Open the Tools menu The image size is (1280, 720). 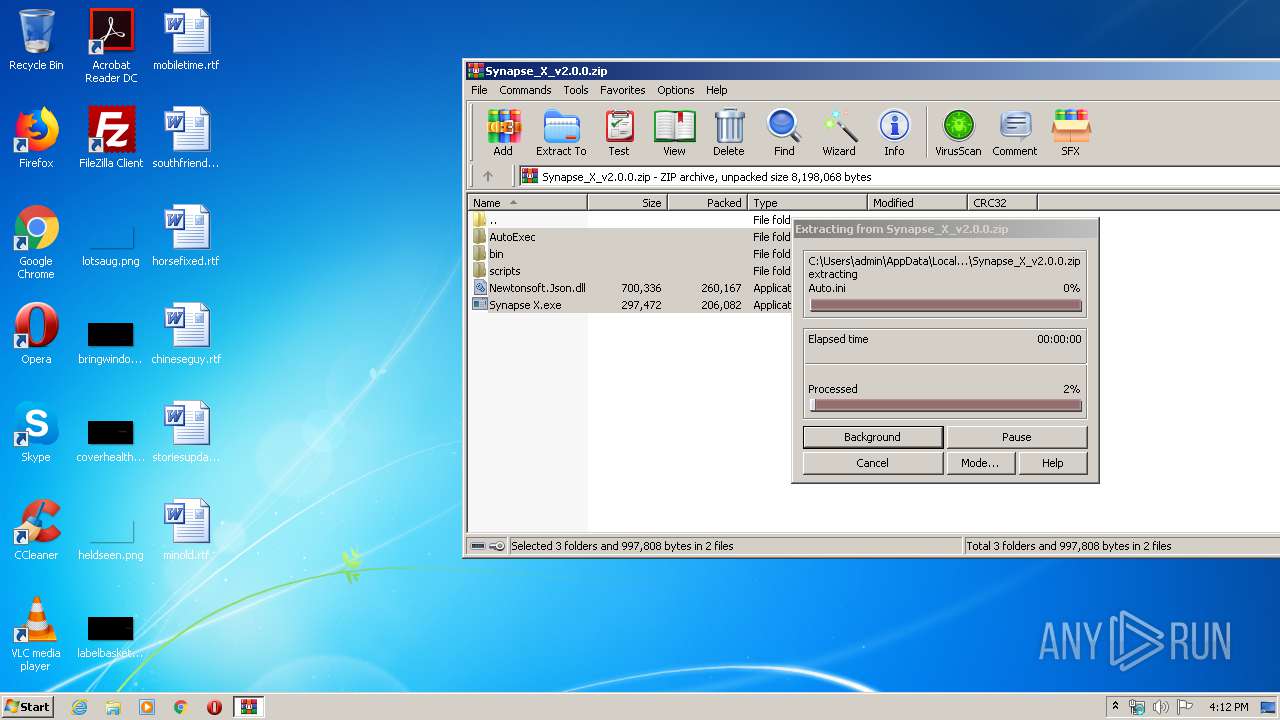(576, 90)
